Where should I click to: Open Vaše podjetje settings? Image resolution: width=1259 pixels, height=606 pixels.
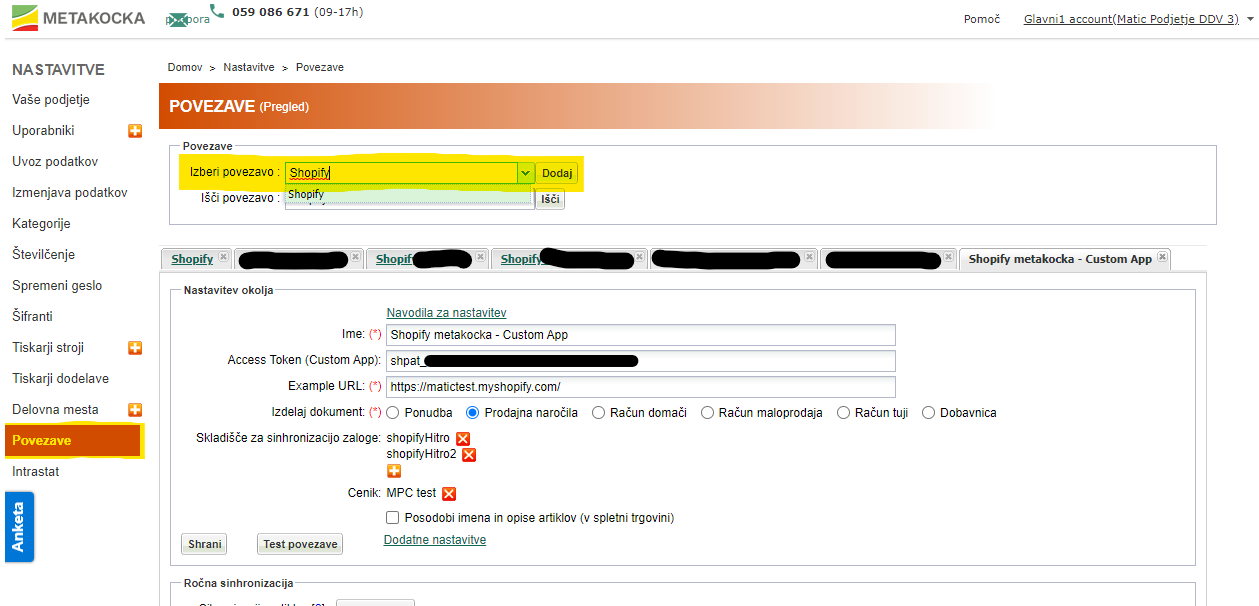click(x=51, y=100)
